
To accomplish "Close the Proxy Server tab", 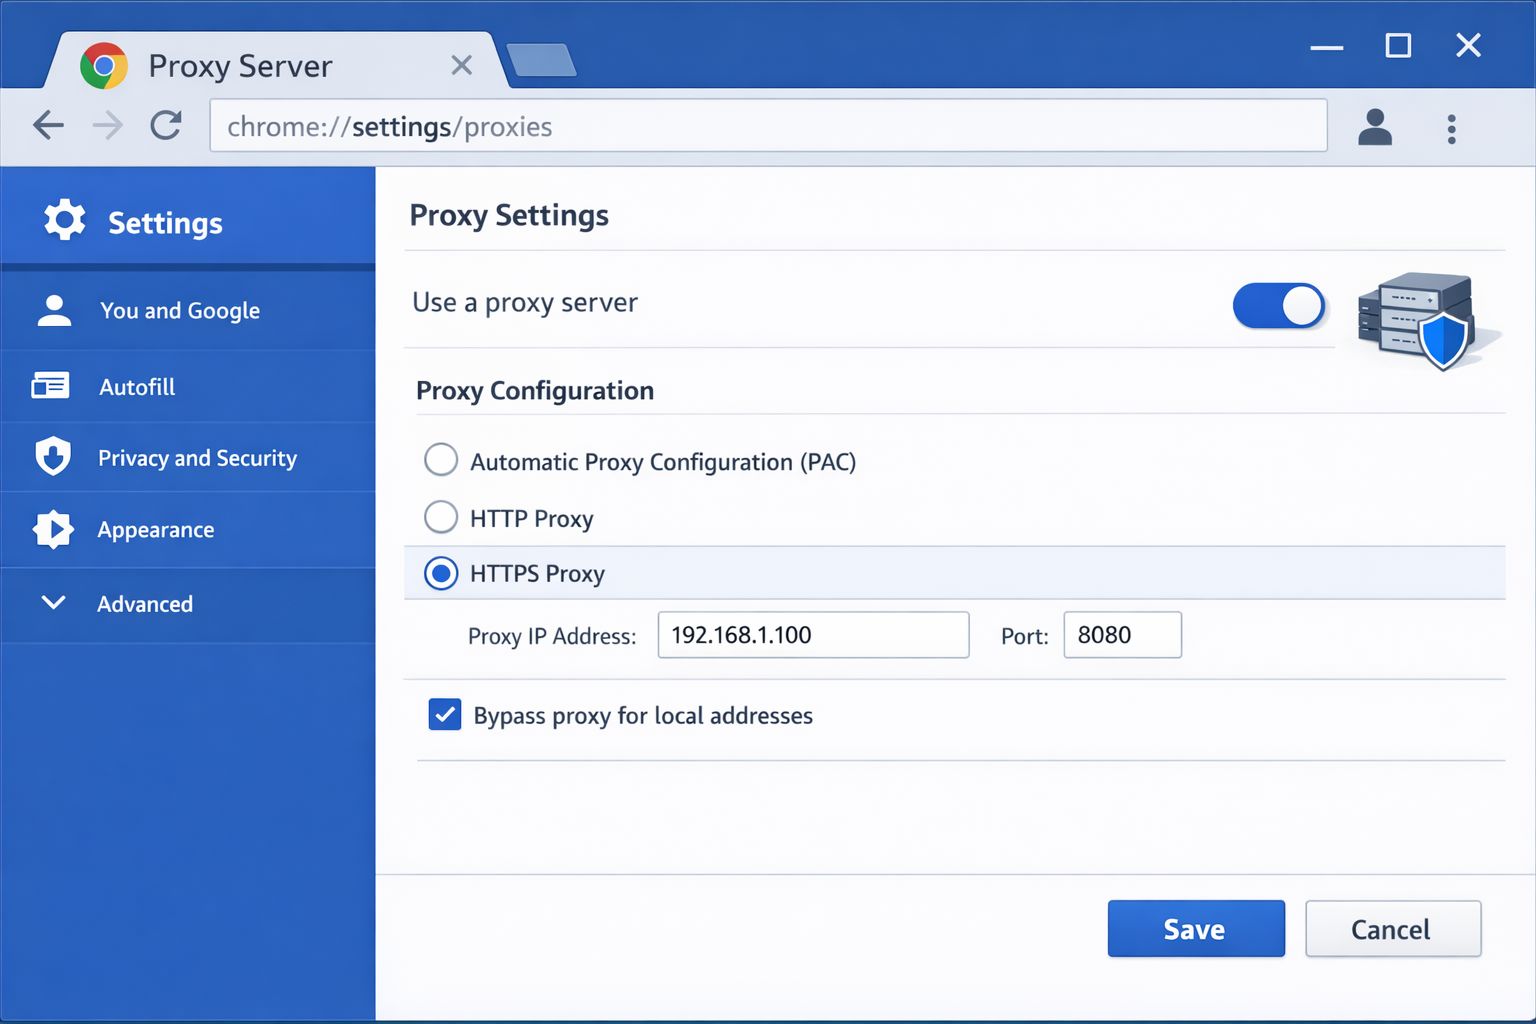I will click(x=461, y=66).
